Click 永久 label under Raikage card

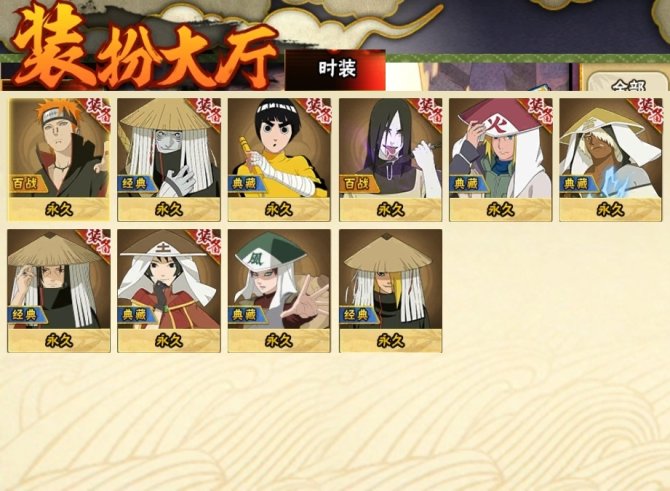point(611,210)
